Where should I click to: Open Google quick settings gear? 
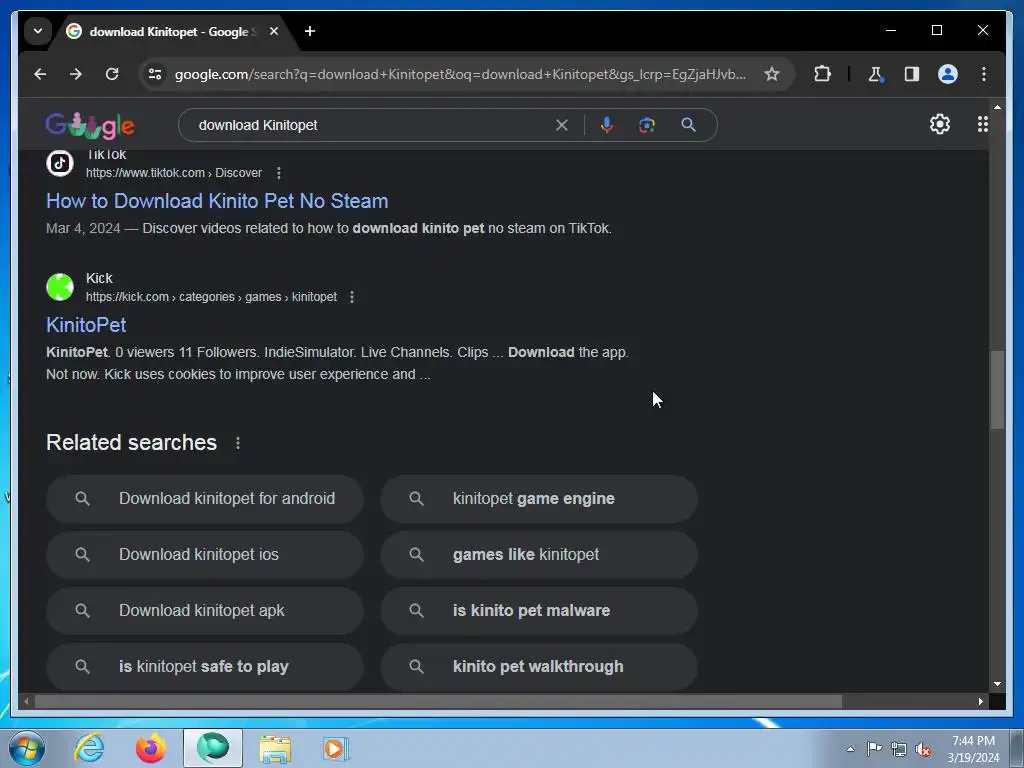coord(940,124)
